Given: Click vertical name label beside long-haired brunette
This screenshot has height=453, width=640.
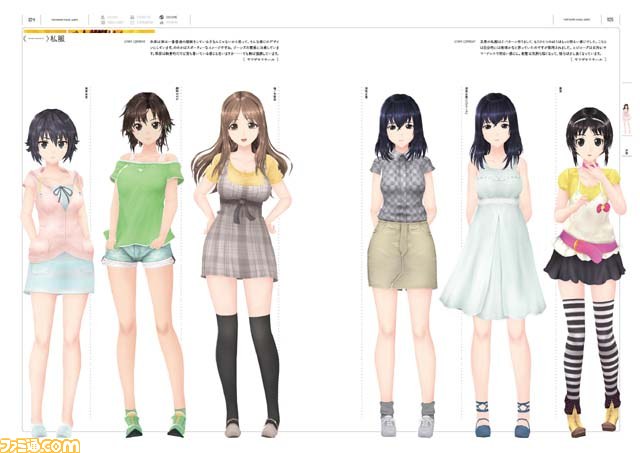Looking at the screenshot, I should coord(275,93).
